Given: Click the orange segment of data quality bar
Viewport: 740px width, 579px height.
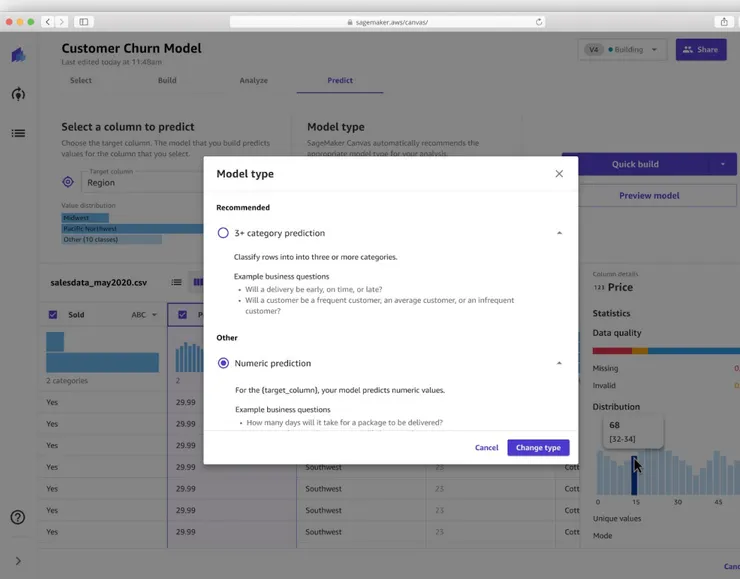Looking at the screenshot, I should (x=640, y=351).
